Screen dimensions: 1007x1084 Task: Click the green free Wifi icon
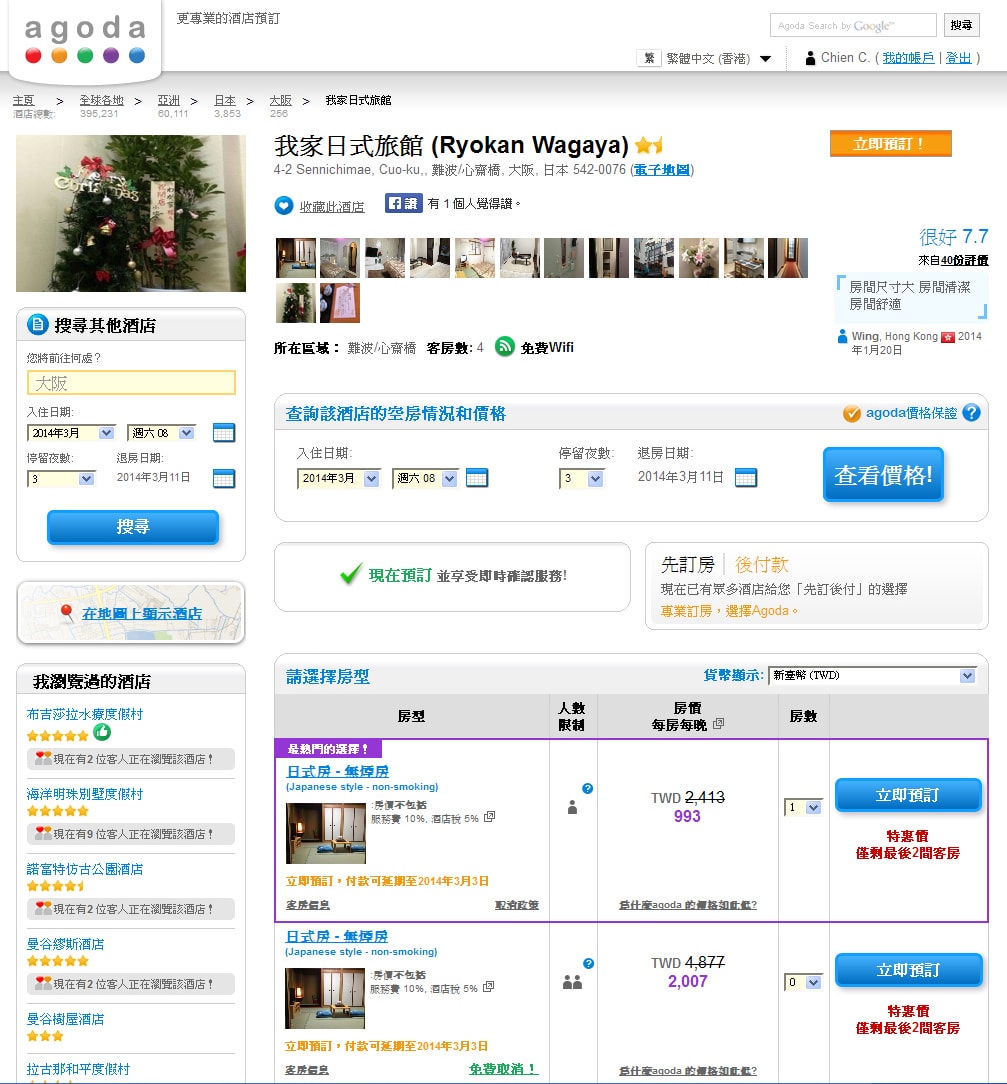tap(505, 346)
